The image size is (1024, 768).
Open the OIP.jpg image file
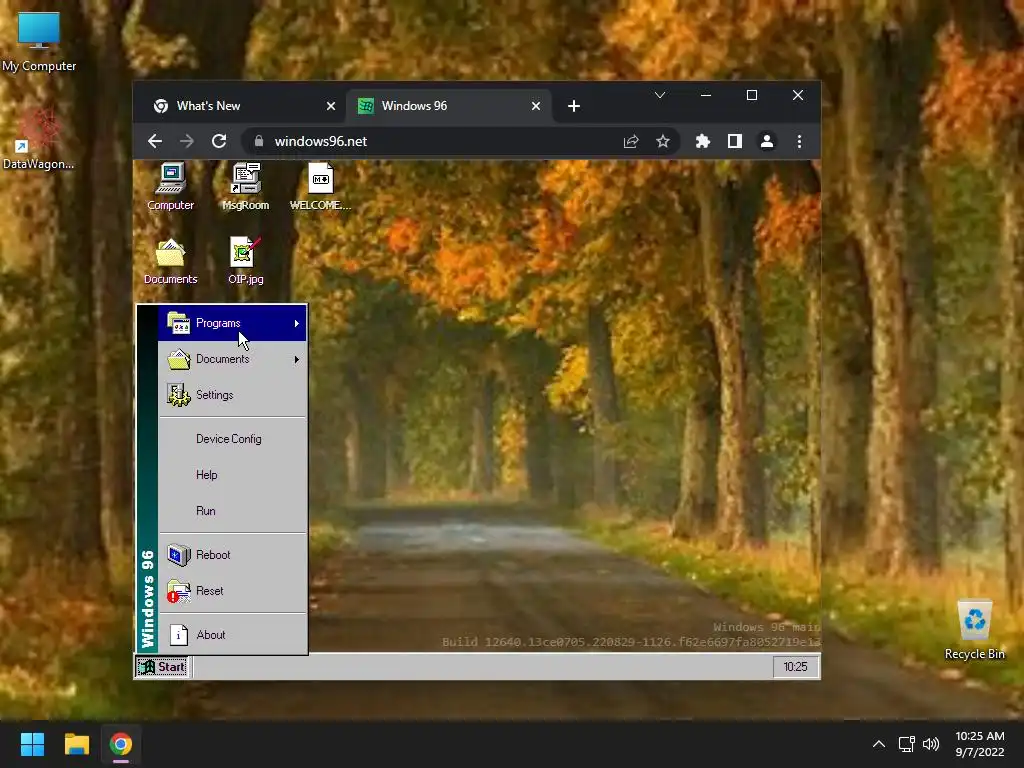[x=246, y=261]
